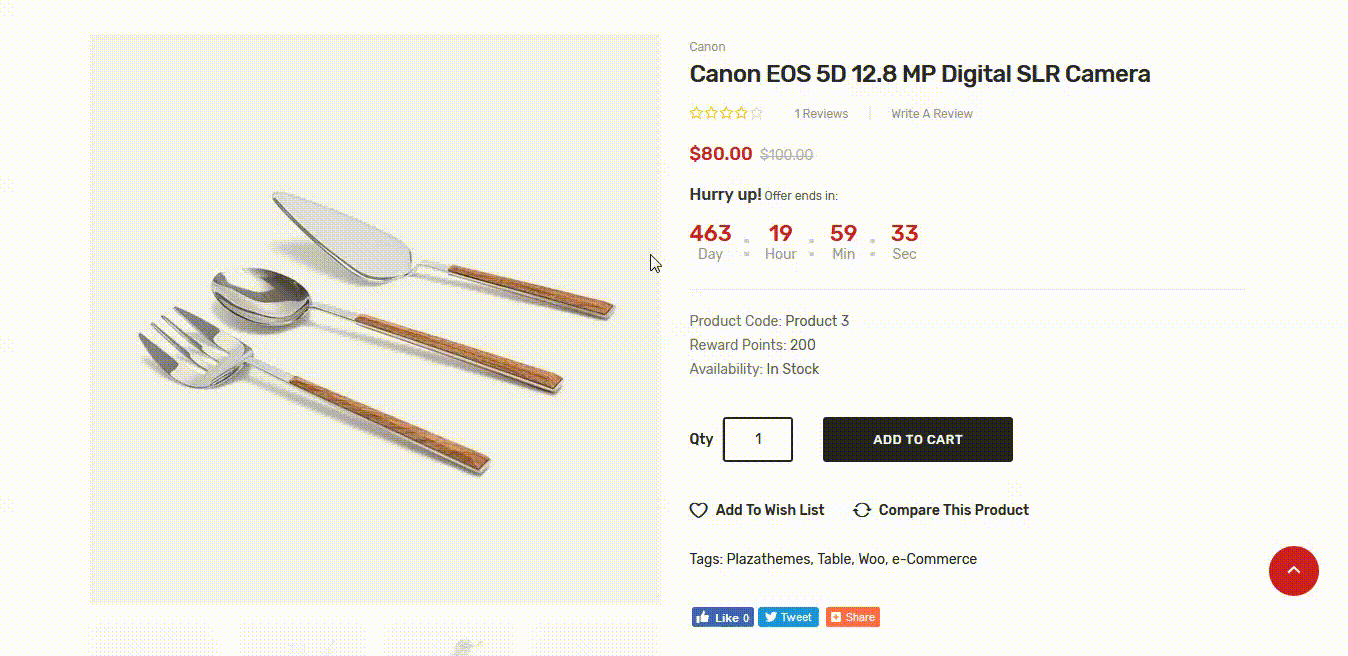
Task: Click the scroll-to-top red arrow button
Action: tap(1293, 571)
